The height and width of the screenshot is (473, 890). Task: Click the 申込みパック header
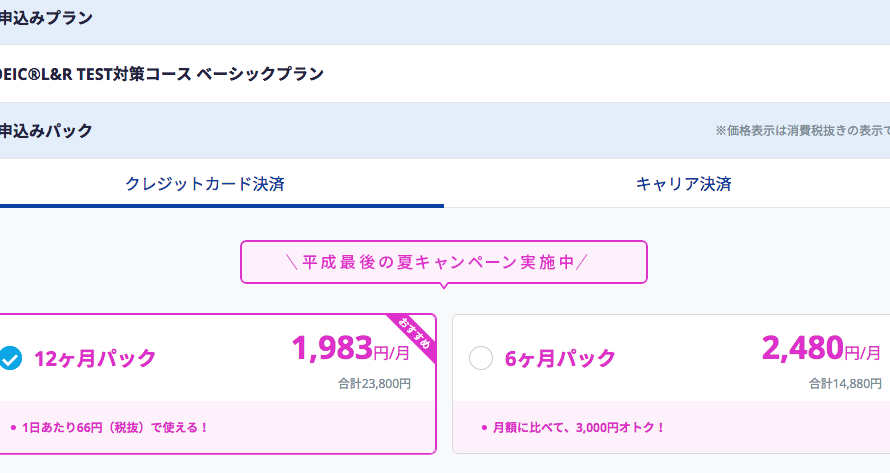[46, 131]
